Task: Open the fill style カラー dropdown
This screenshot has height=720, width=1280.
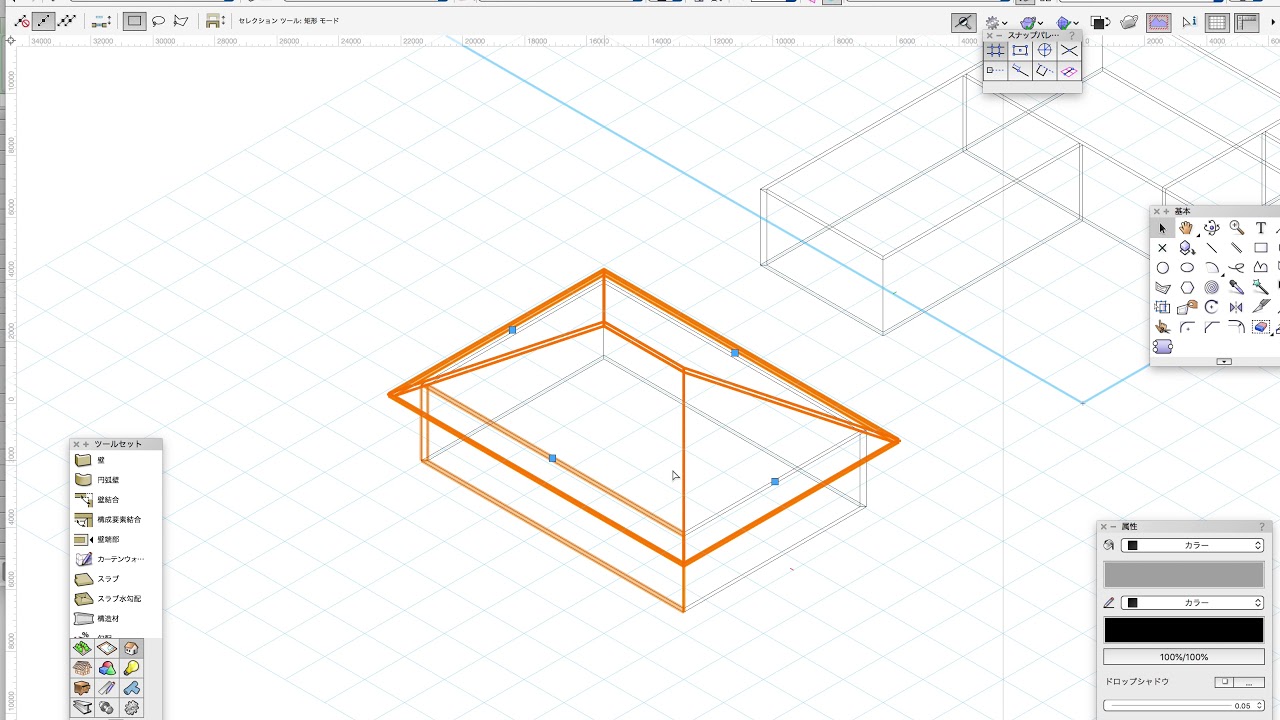Action: pos(1192,545)
